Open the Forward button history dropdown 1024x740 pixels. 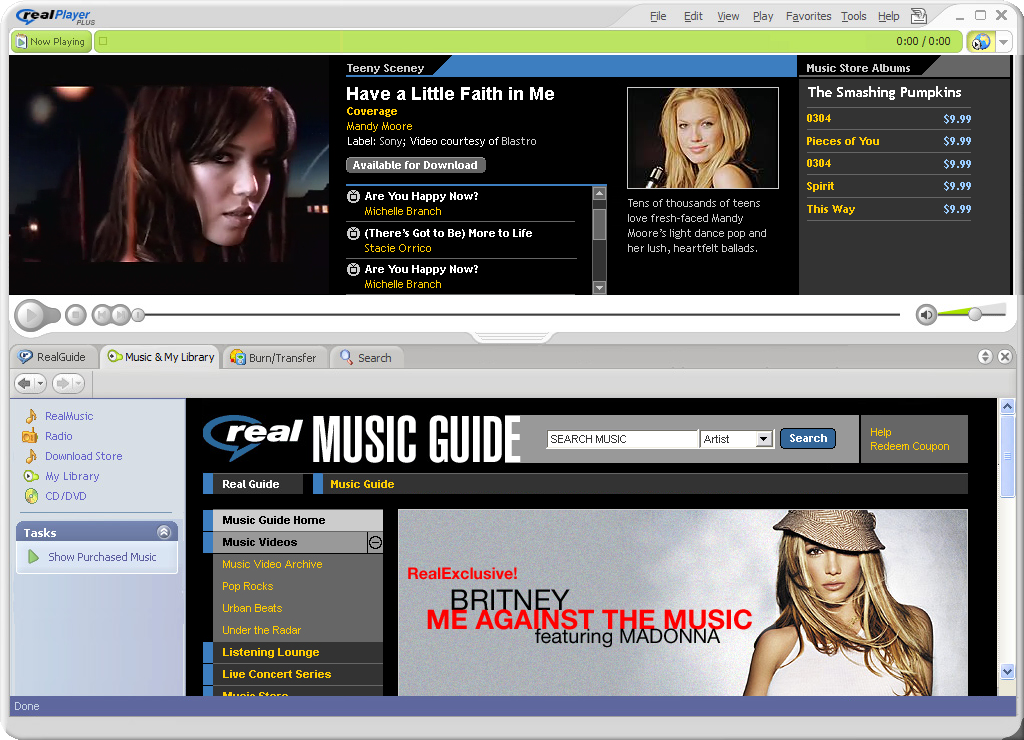coord(78,383)
